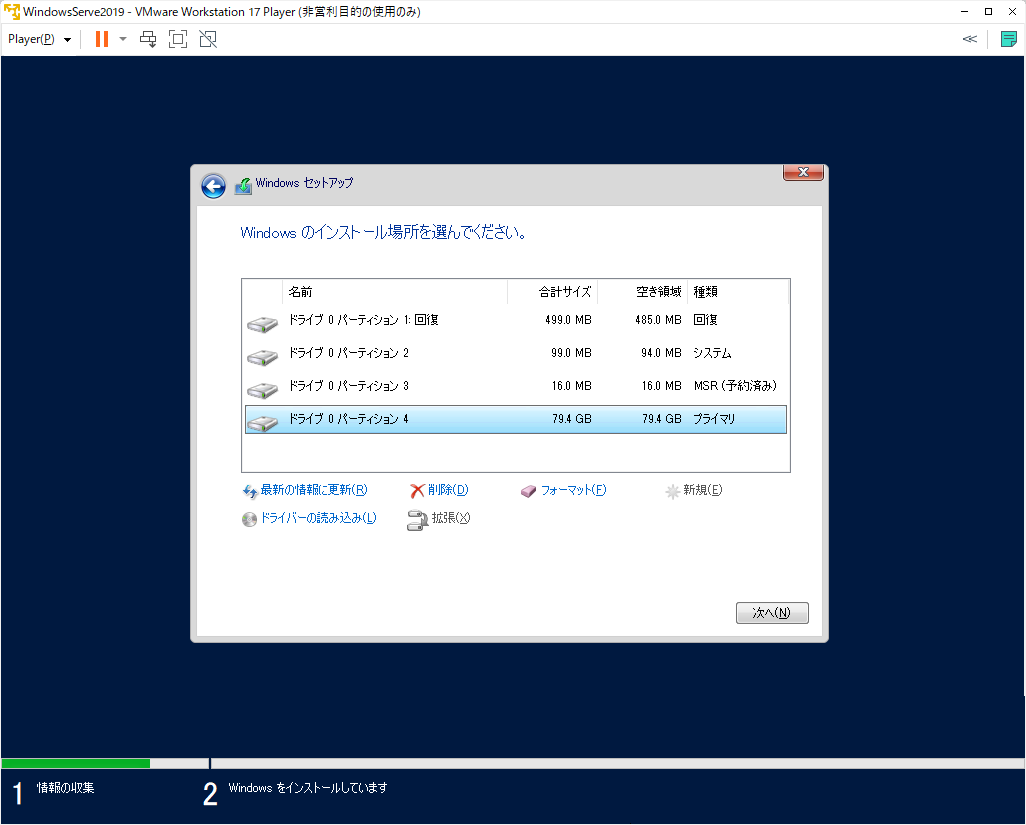
Task: Click the star icon for new partition
Action: point(673,491)
